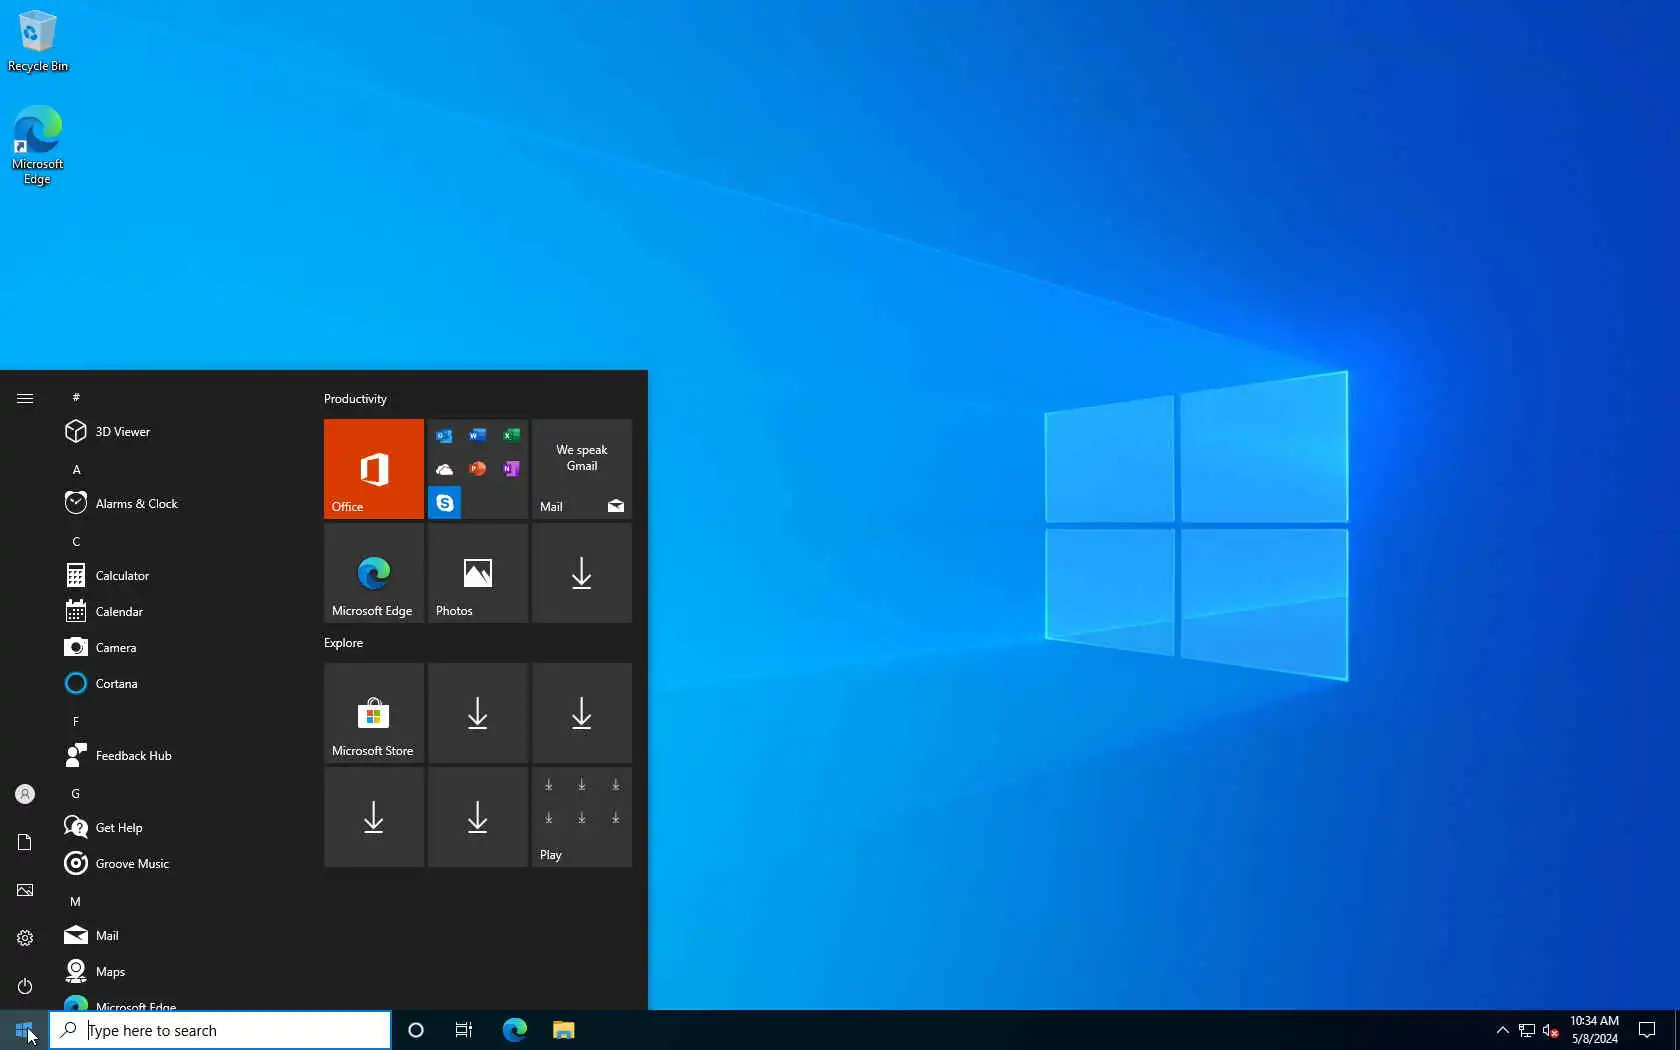
Task: Open File Explorer from the taskbar
Action: point(564,1030)
